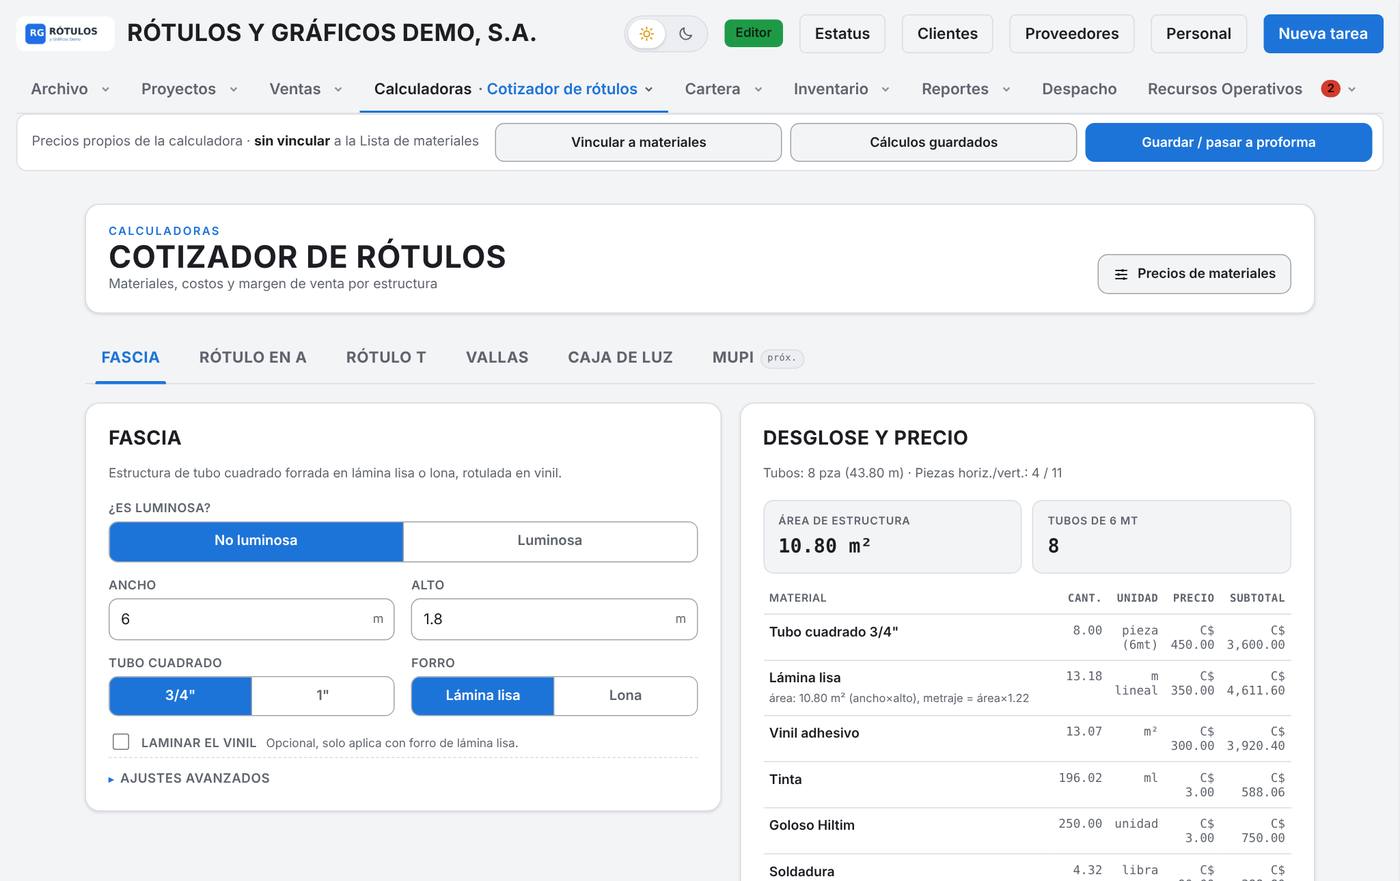Switch to the VALLAS tab
Viewport: 1400px width, 881px height.
[497, 358]
